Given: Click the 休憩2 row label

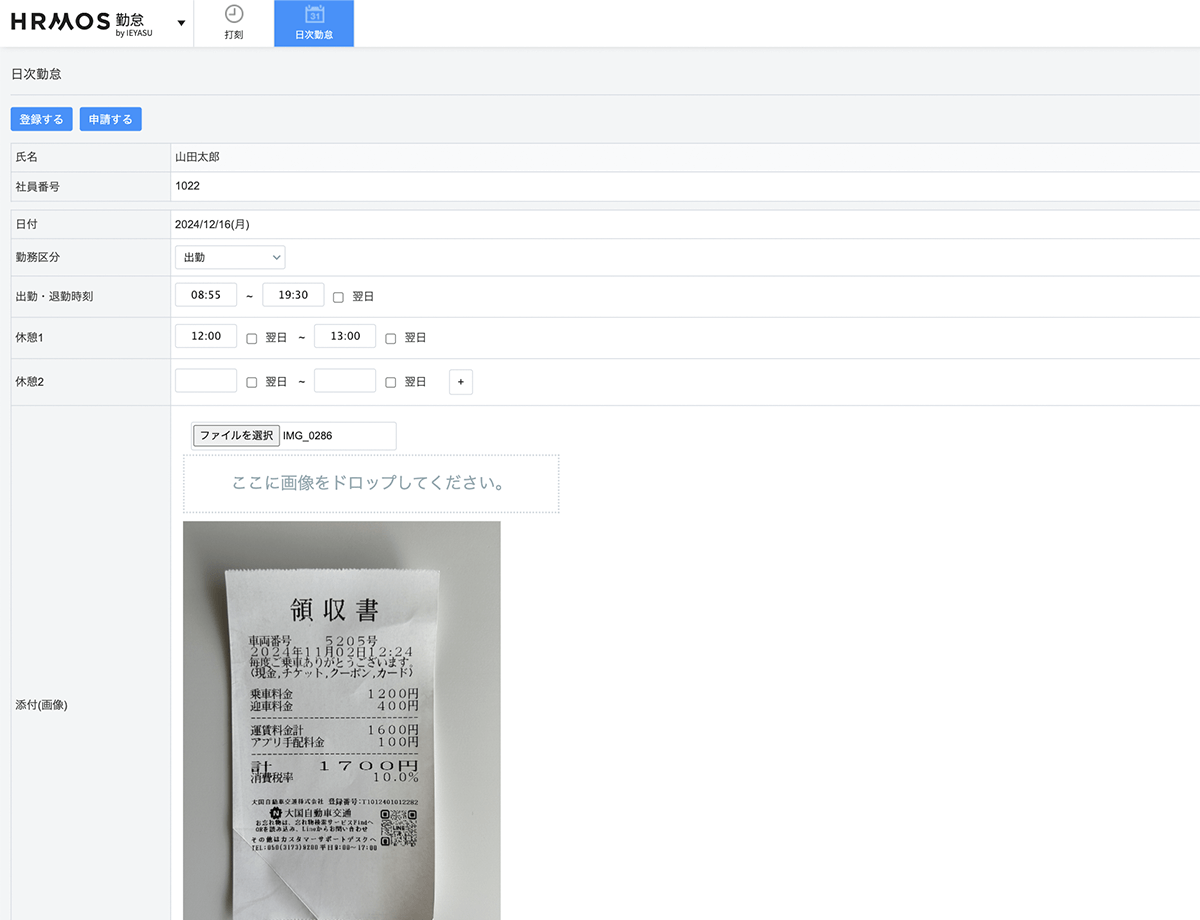Looking at the screenshot, I should click(30, 382).
